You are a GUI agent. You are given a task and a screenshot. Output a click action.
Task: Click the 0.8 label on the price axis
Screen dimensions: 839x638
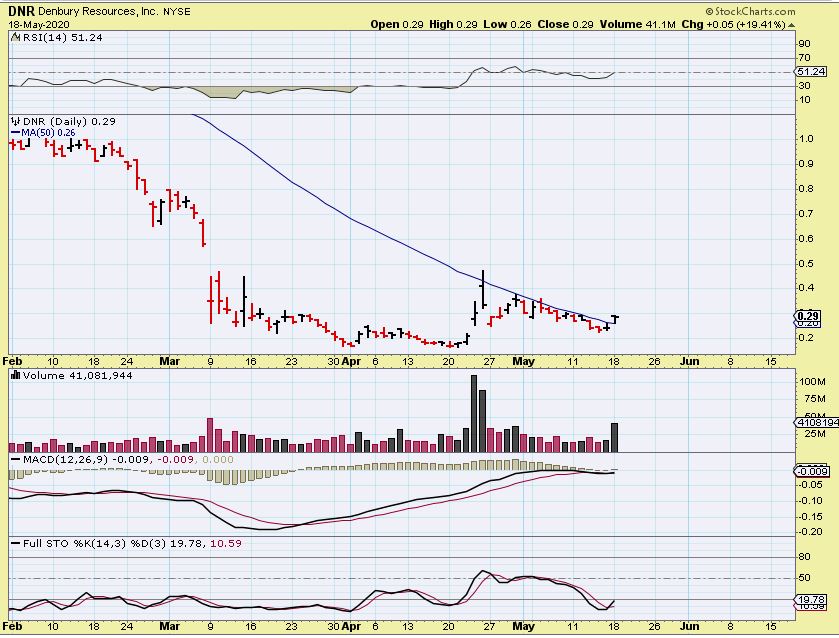coord(806,188)
